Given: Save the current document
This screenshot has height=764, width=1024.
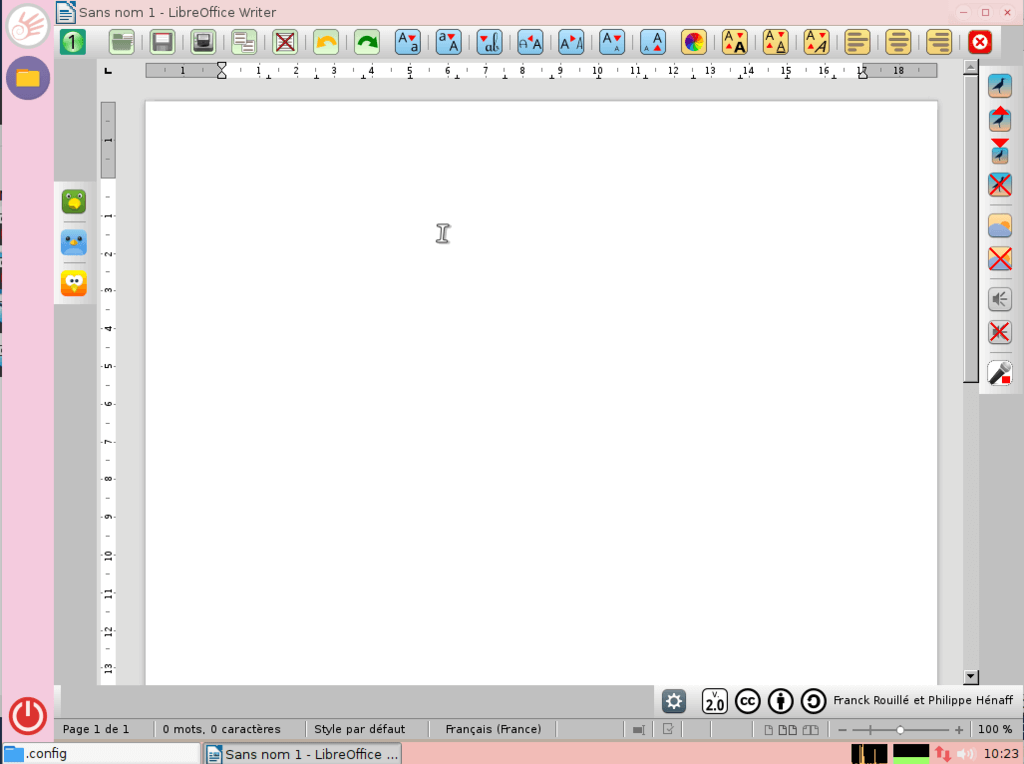Looking at the screenshot, I should coord(162,42).
